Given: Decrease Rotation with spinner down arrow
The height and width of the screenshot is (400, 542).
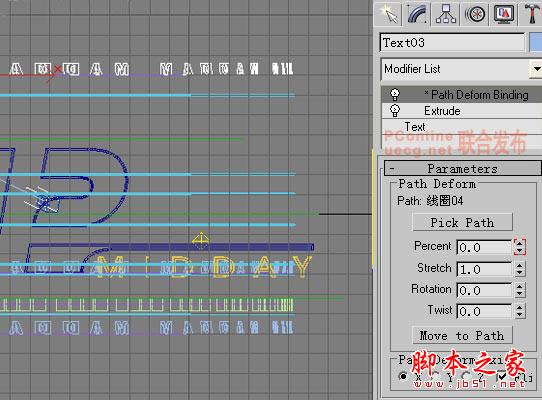Looking at the screenshot, I should tap(520, 294).
